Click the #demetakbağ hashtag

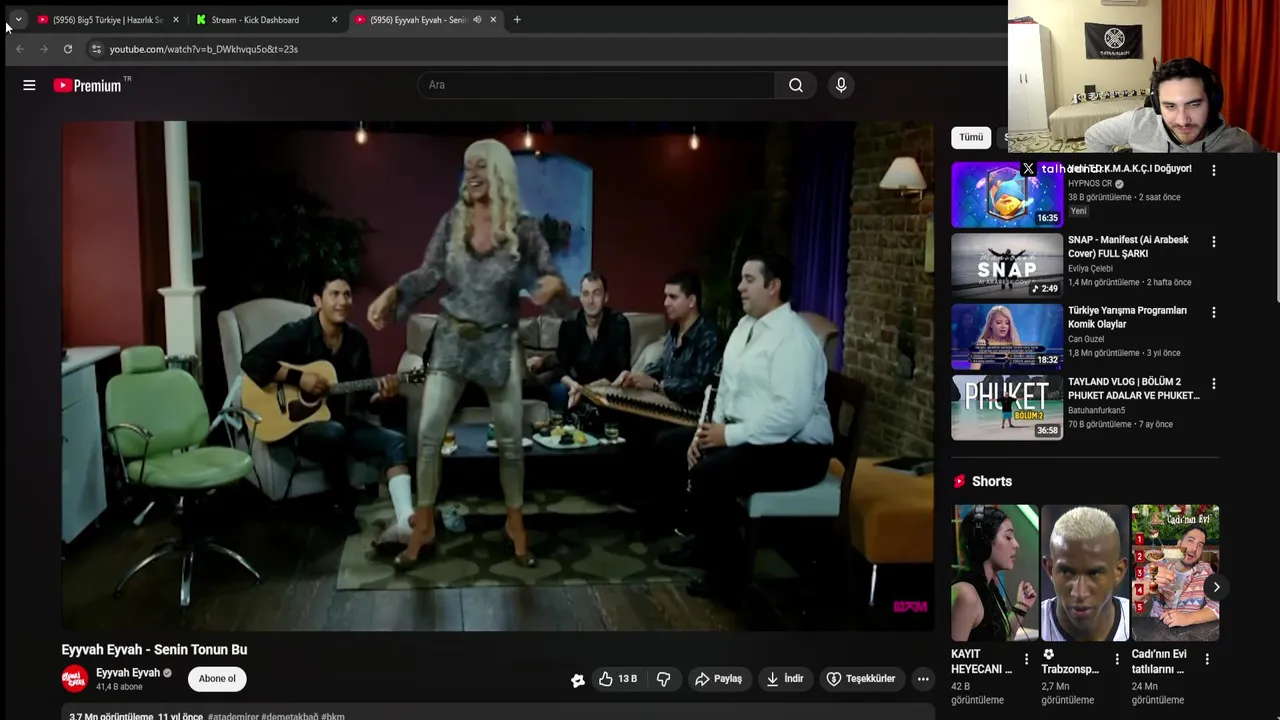click(290, 716)
